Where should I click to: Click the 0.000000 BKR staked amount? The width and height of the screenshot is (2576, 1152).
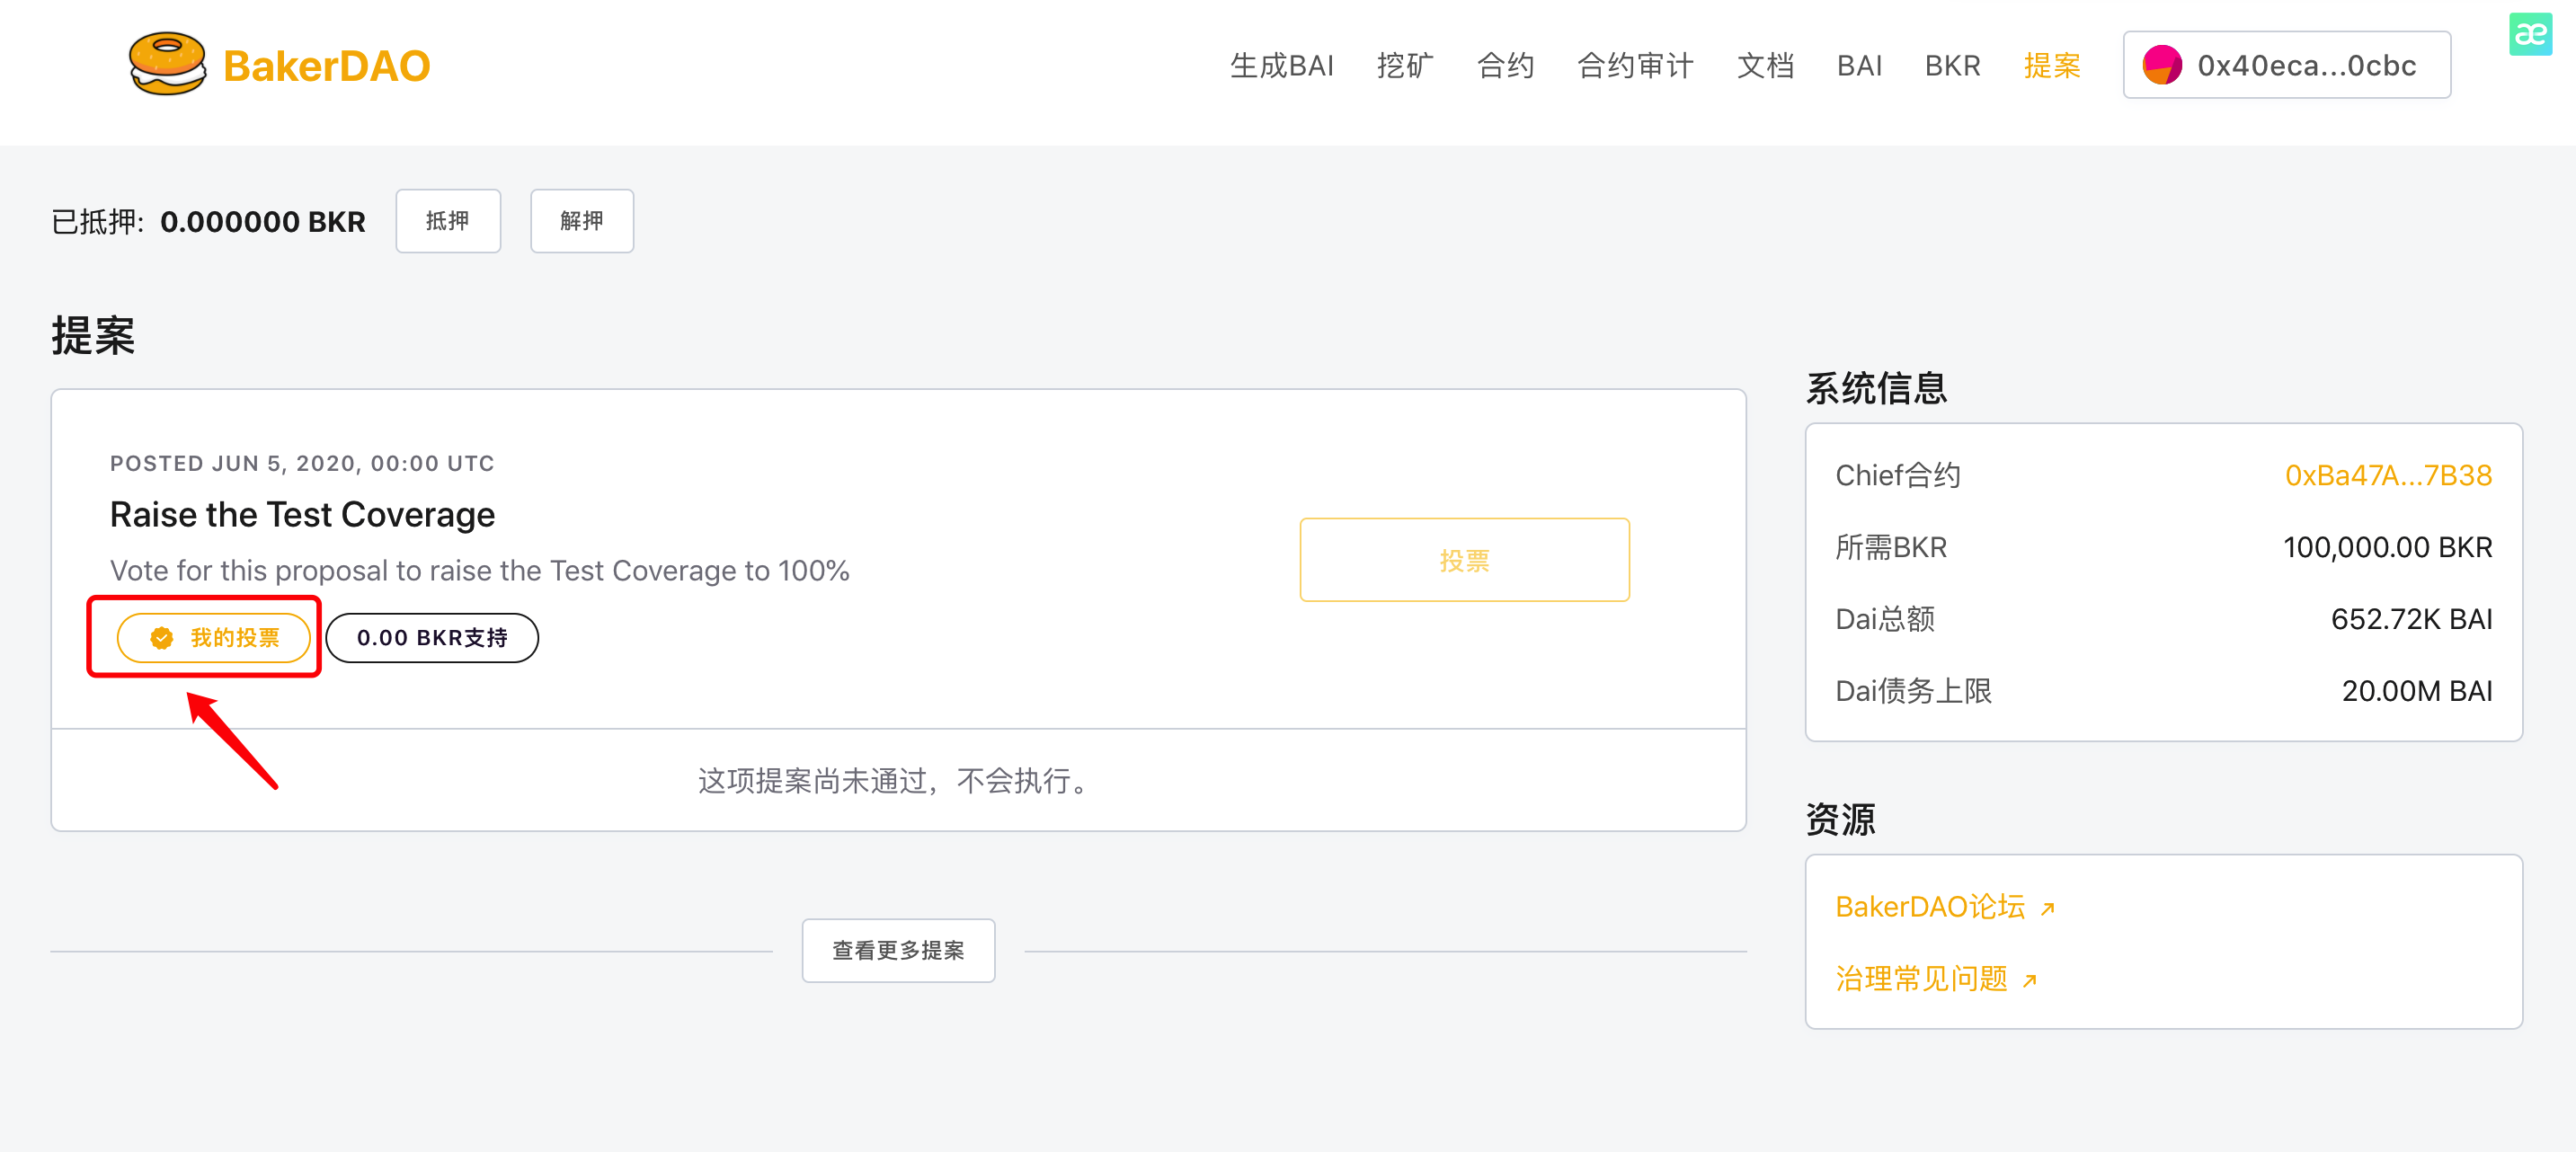click(263, 221)
